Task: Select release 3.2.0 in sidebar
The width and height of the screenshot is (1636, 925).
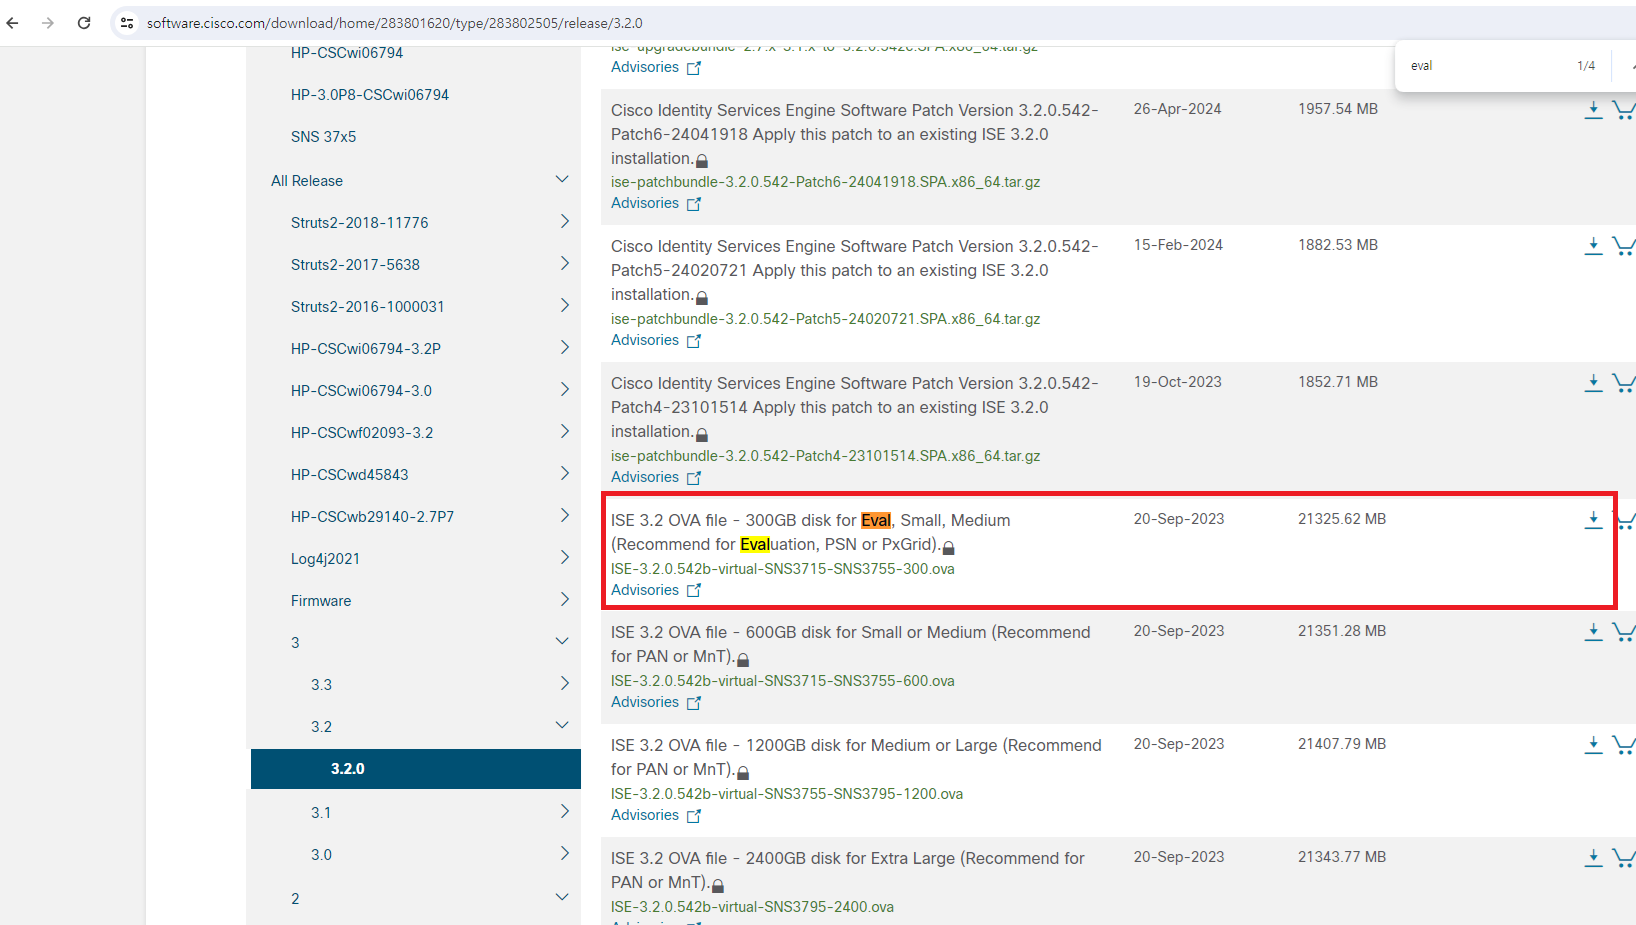Action: (x=416, y=769)
